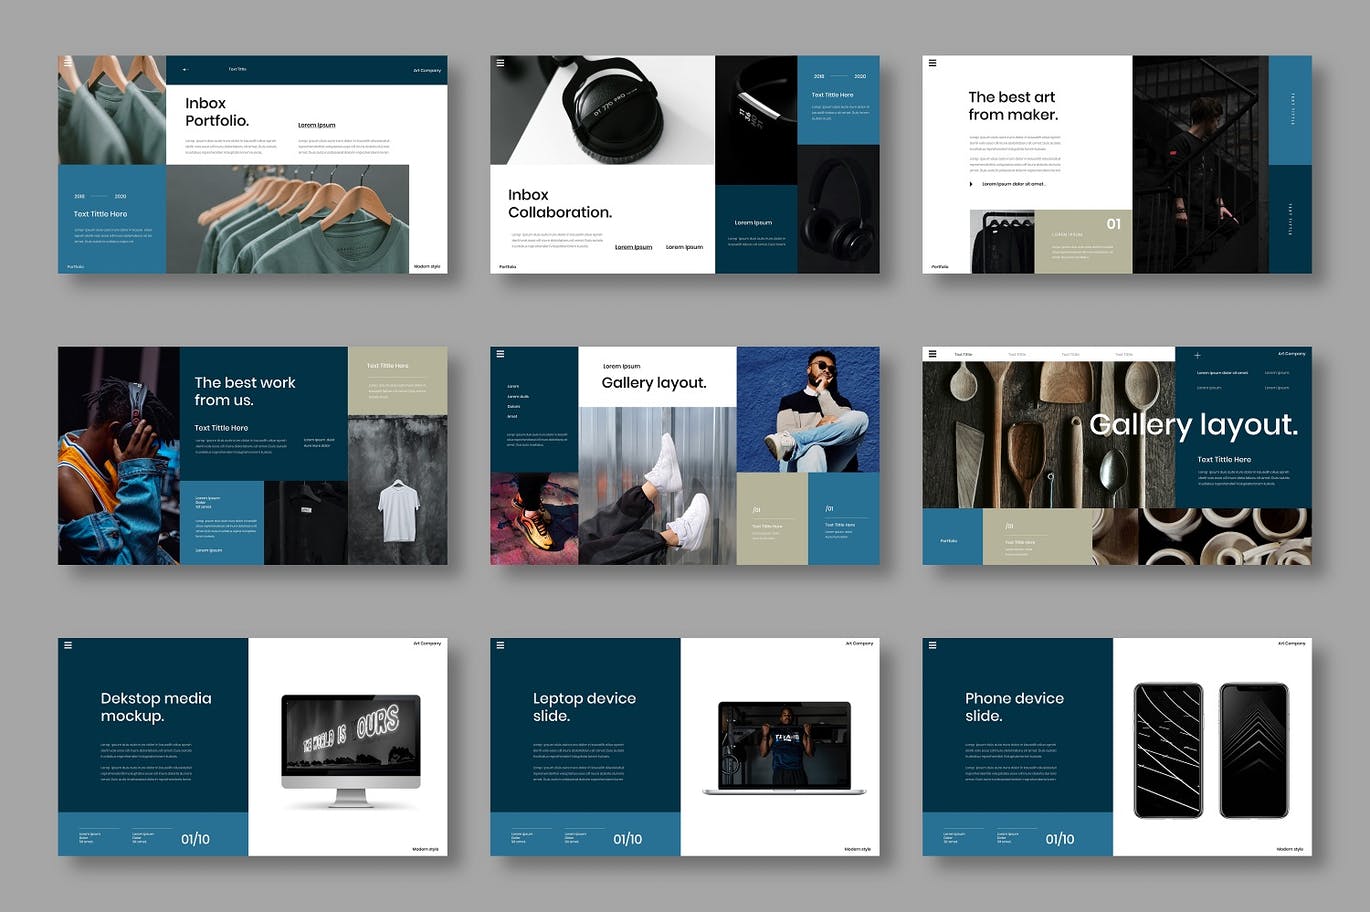Open hamburger menu on Leptop device slide
Image resolution: width=1370 pixels, height=912 pixels.
pos(500,645)
